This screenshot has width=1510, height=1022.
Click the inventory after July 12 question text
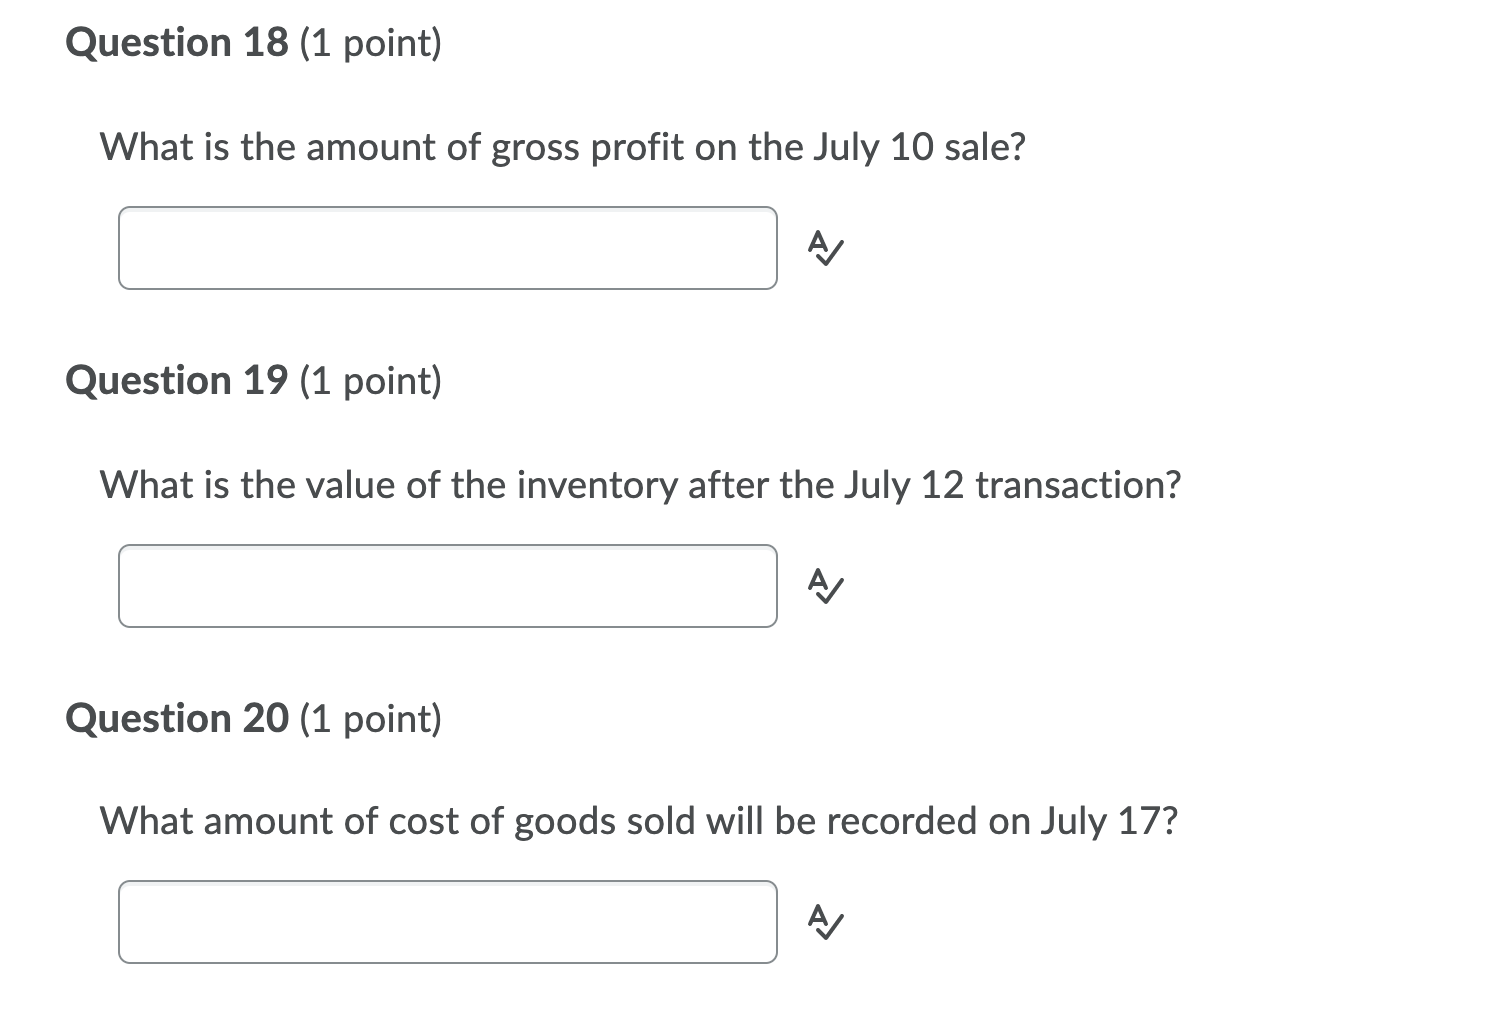click(x=640, y=485)
